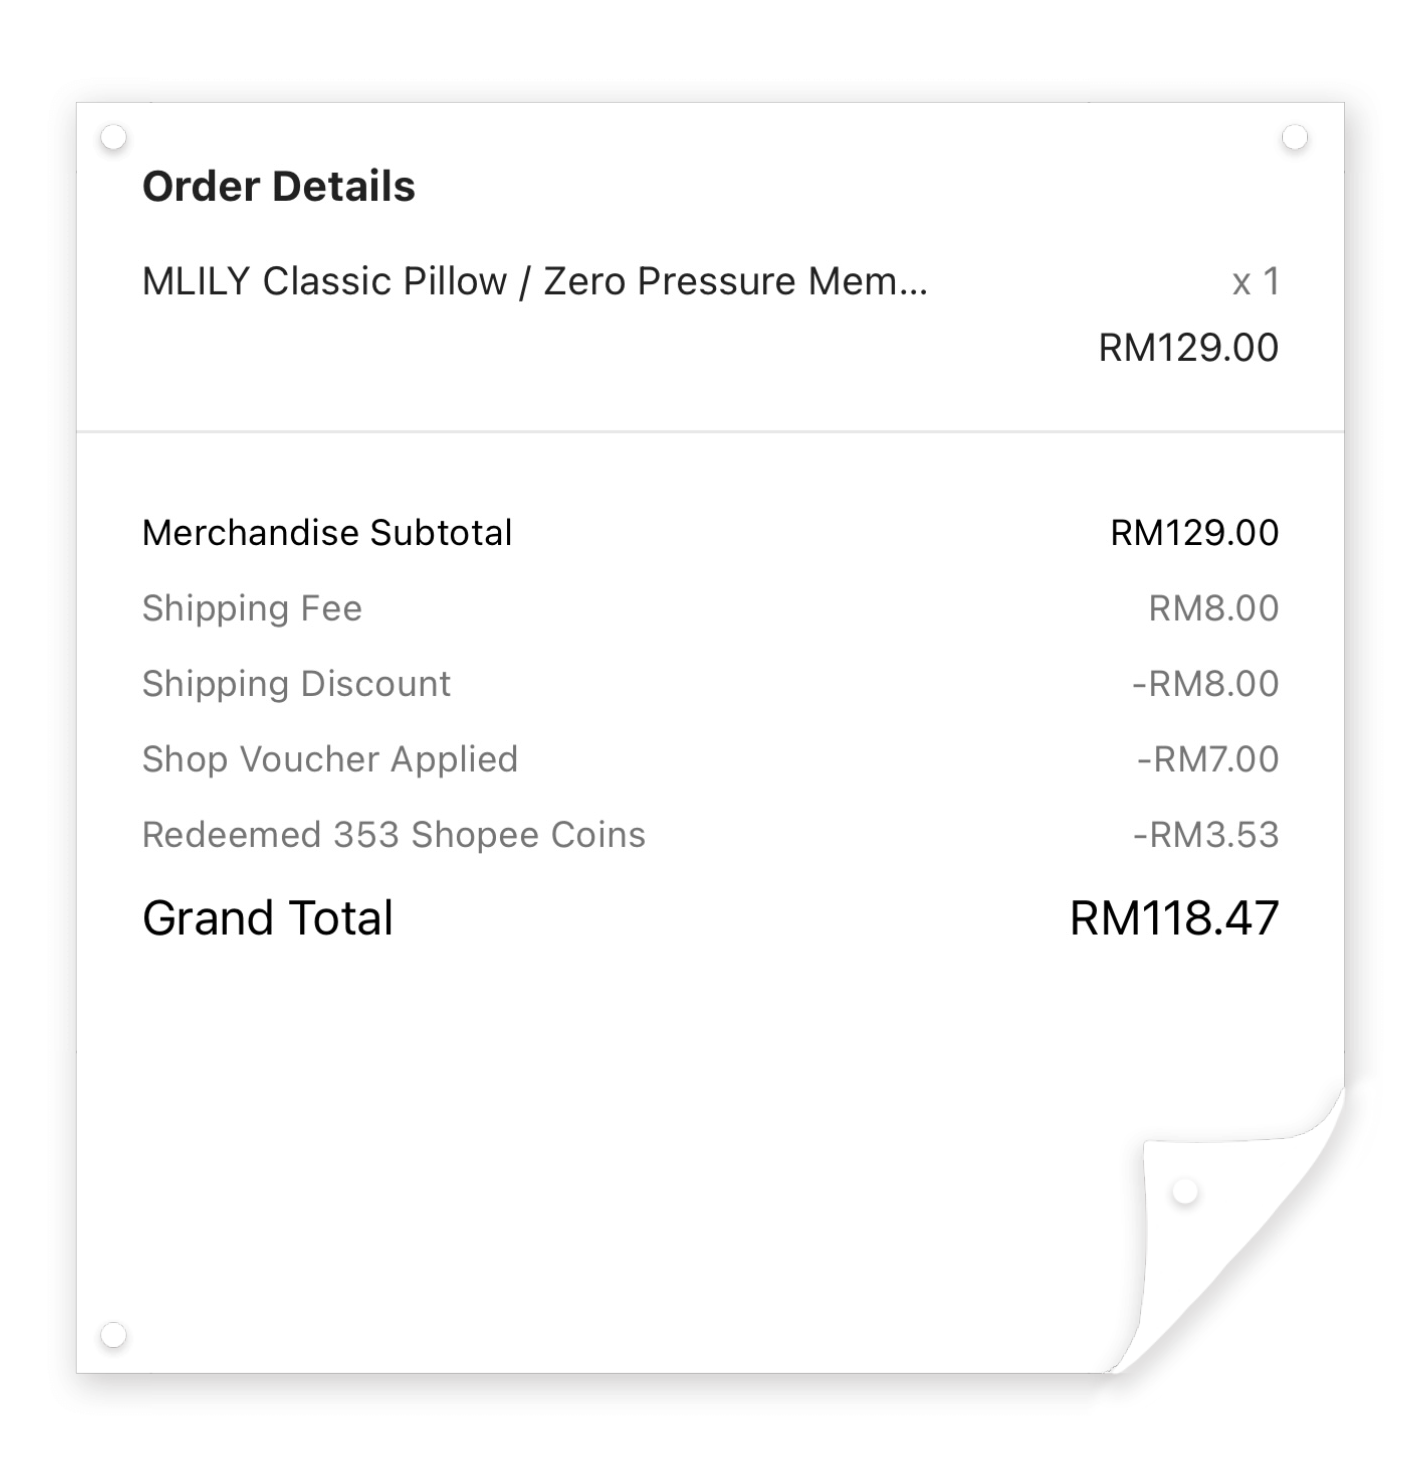Image resolution: width=1421 pixels, height=1475 pixels.
Task: Click the voucher amount -RM7.00
Action: pyautogui.click(x=1207, y=760)
